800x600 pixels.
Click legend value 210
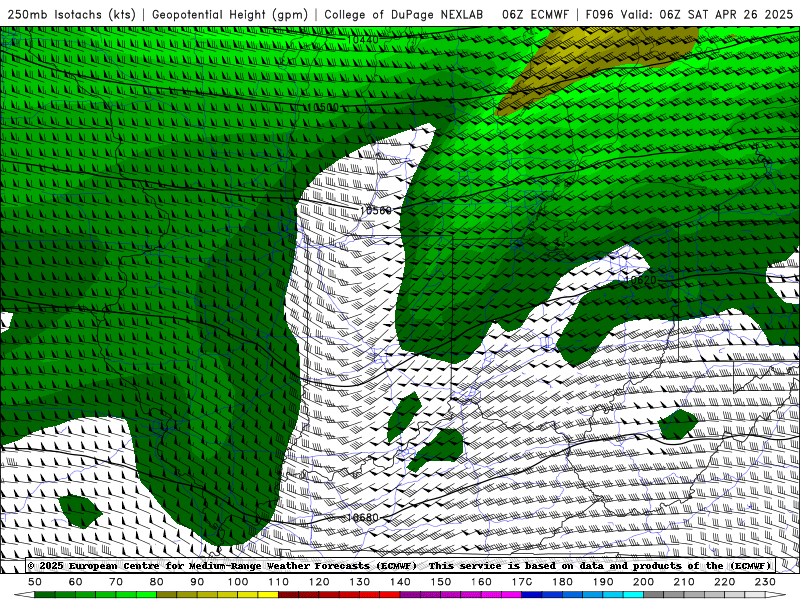click(684, 582)
